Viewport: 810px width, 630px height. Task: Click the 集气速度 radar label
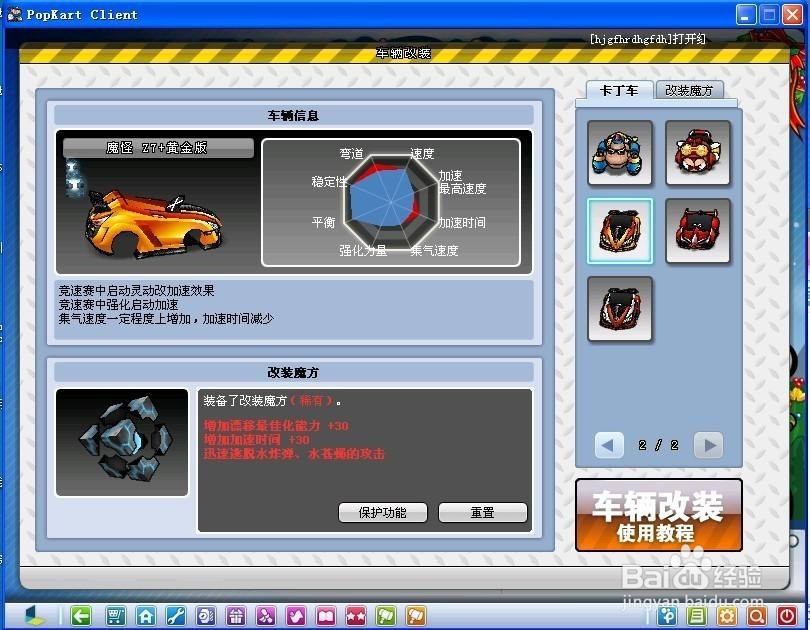pyautogui.click(x=435, y=251)
